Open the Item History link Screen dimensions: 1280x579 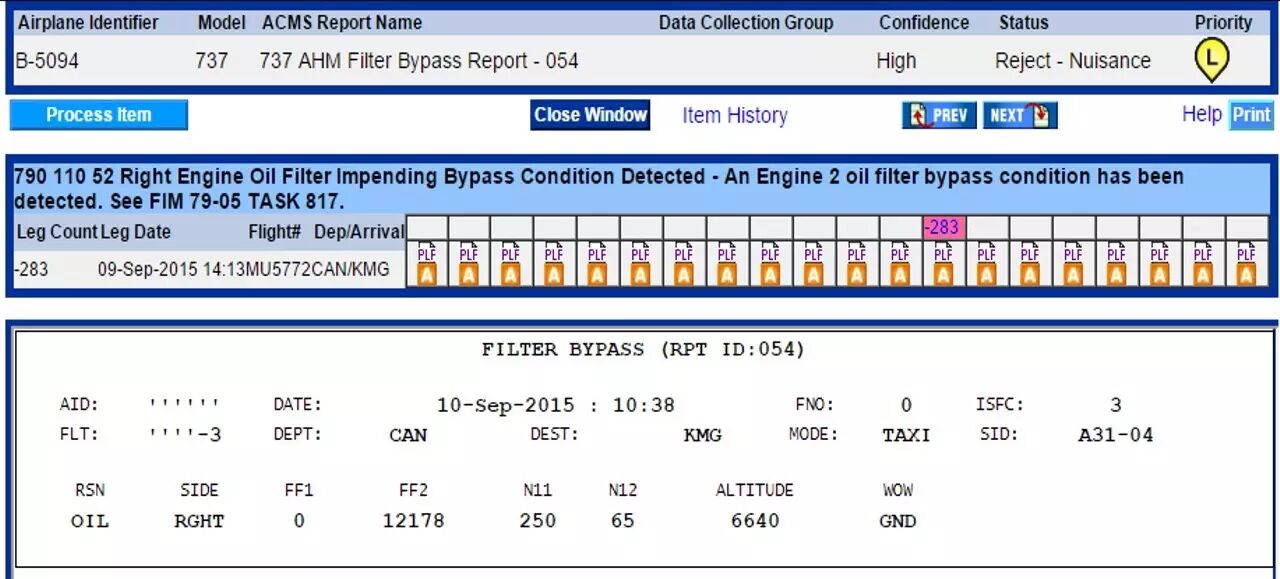(734, 115)
